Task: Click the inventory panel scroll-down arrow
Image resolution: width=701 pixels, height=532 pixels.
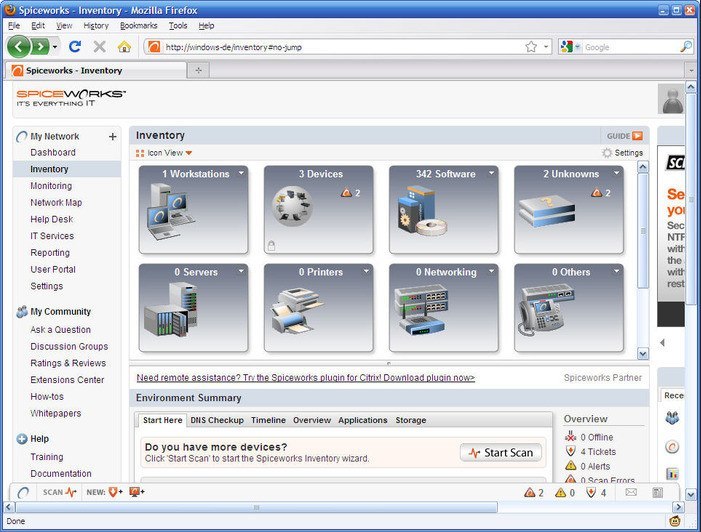Action: [x=643, y=354]
